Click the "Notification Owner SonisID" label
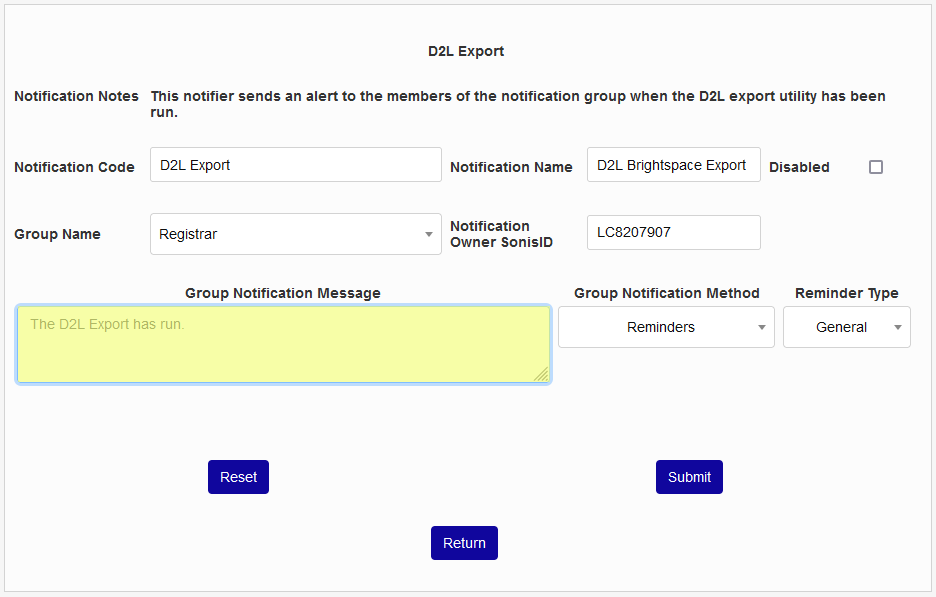The width and height of the screenshot is (936, 597). pyautogui.click(x=501, y=234)
